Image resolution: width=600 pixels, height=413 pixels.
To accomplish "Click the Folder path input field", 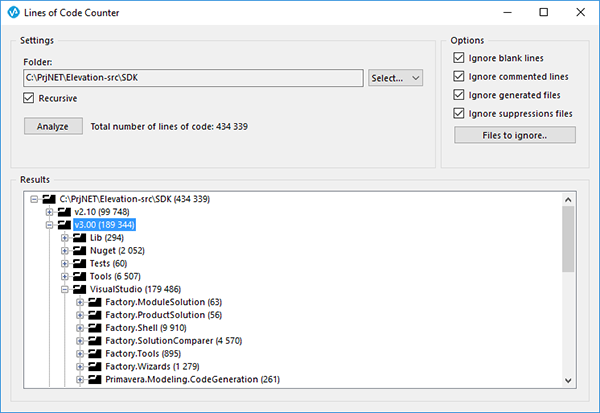I will point(193,78).
